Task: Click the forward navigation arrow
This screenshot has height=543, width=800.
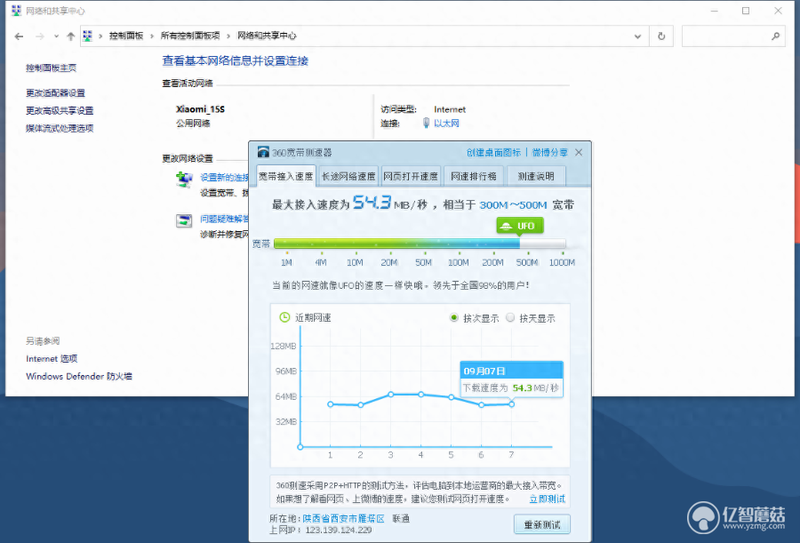Action: tap(40, 36)
